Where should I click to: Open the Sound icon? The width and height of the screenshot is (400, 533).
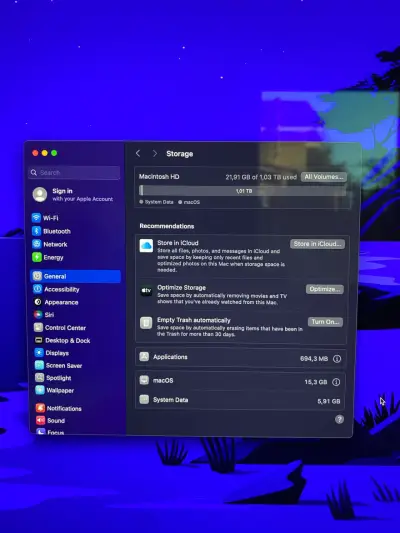tap(41, 420)
